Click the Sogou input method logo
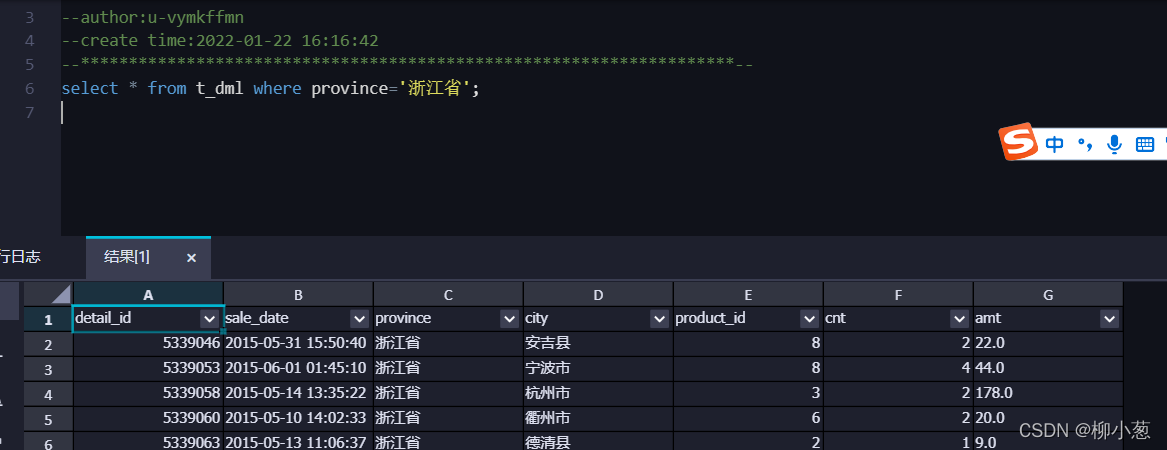 click(x=1019, y=141)
